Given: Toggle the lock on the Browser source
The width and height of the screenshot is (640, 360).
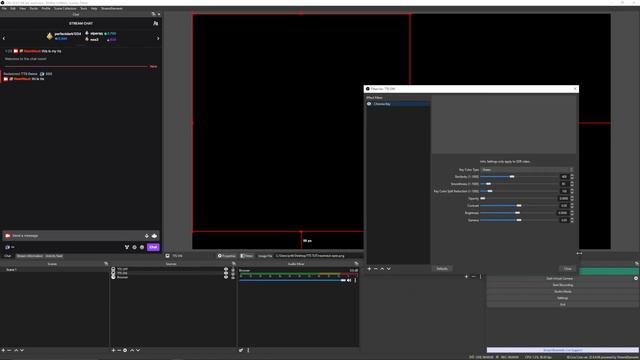Looking at the screenshot, I should [x=233, y=277].
